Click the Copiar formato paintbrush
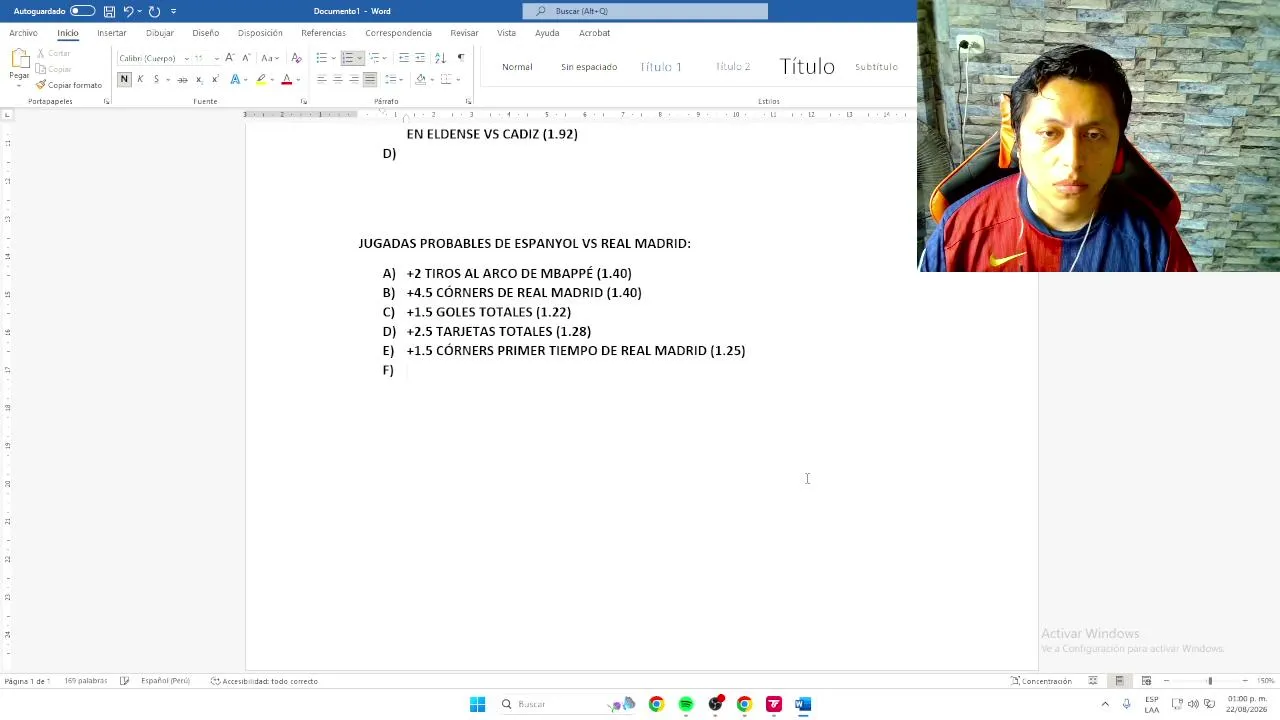The image size is (1280, 720). pos(69,85)
